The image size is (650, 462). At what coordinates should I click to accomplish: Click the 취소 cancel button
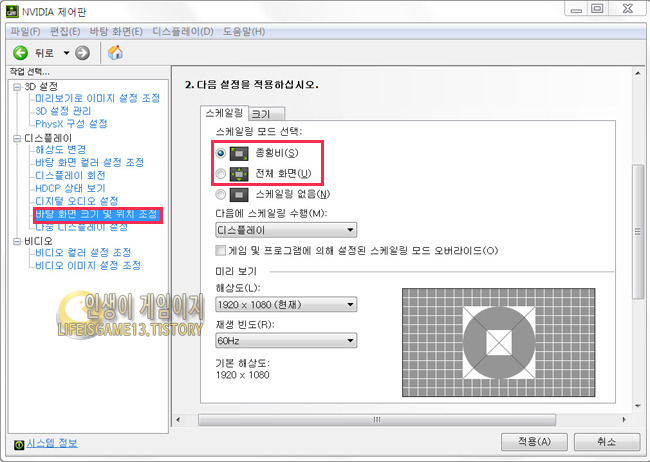(x=607, y=442)
